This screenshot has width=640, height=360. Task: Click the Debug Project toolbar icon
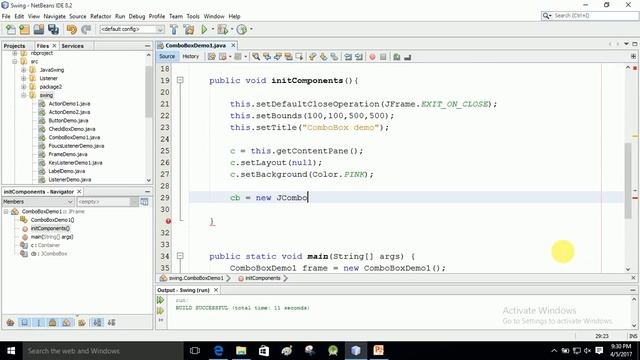[222, 29]
